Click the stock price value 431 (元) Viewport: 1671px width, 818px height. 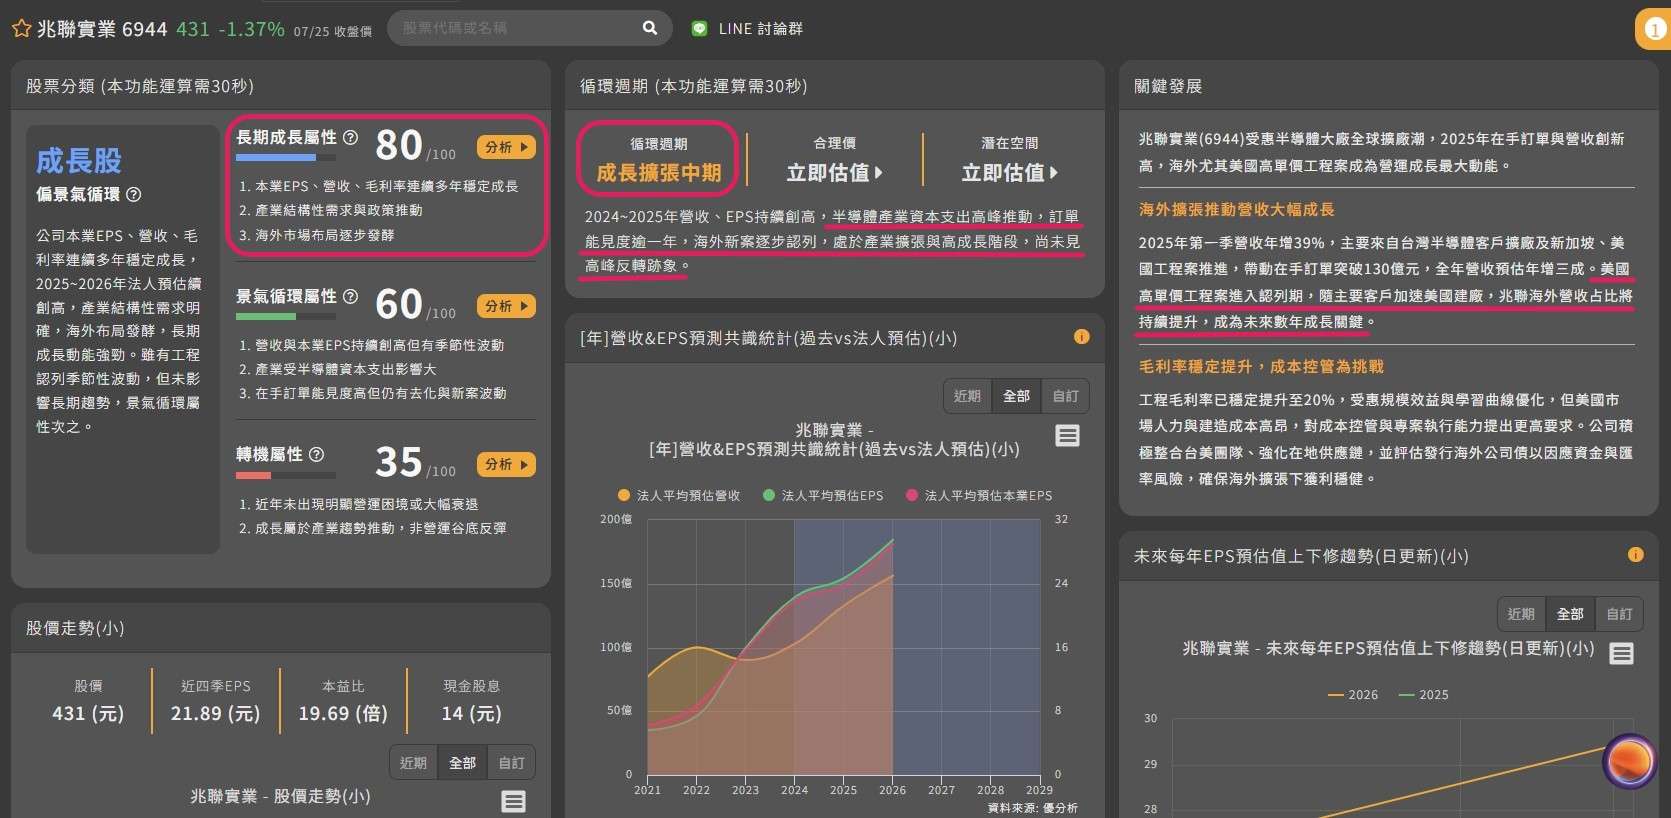click(x=88, y=713)
